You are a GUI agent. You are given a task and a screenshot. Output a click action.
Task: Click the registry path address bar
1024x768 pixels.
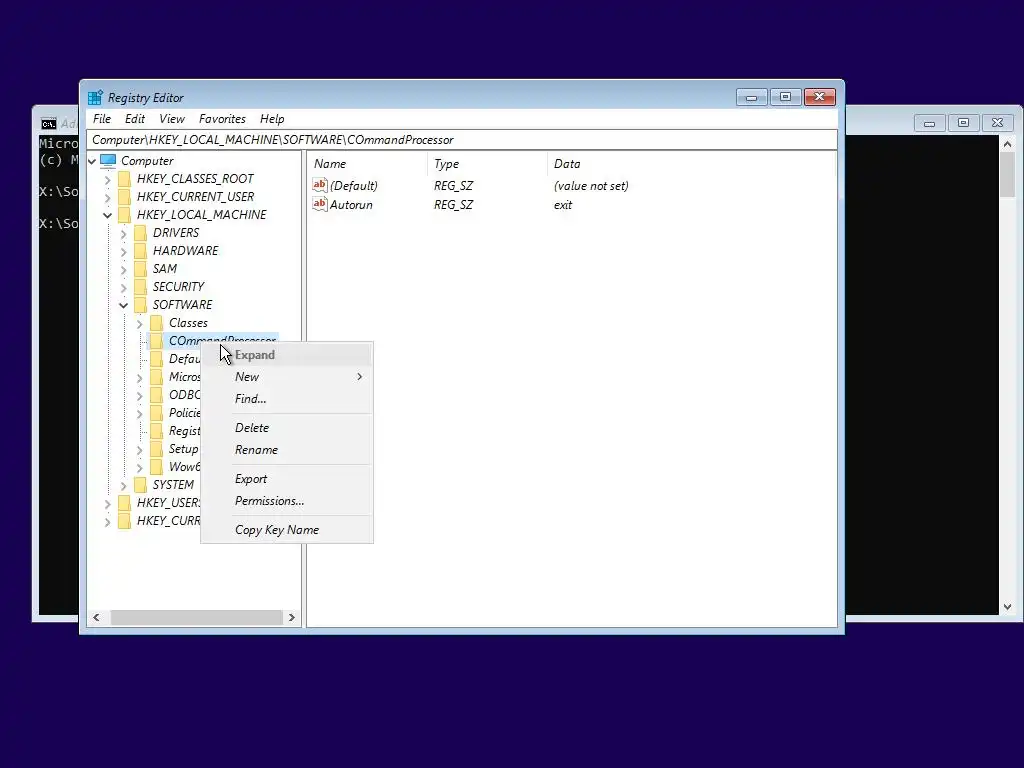pyautogui.click(x=462, y=140)
